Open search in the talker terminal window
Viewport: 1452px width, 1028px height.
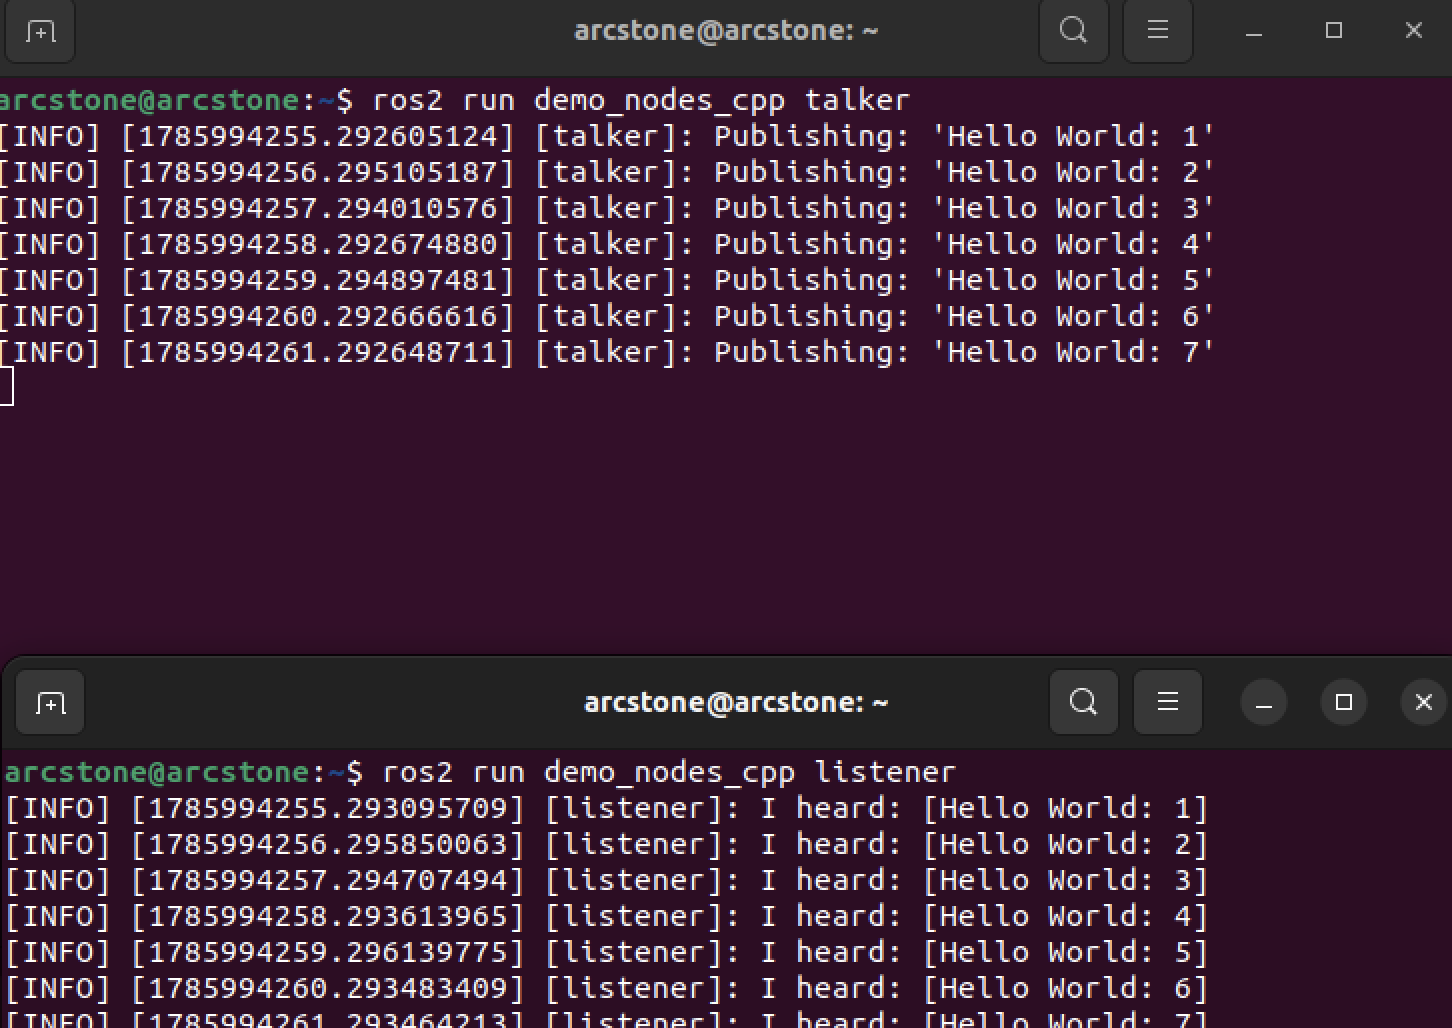click(1074, 31)
